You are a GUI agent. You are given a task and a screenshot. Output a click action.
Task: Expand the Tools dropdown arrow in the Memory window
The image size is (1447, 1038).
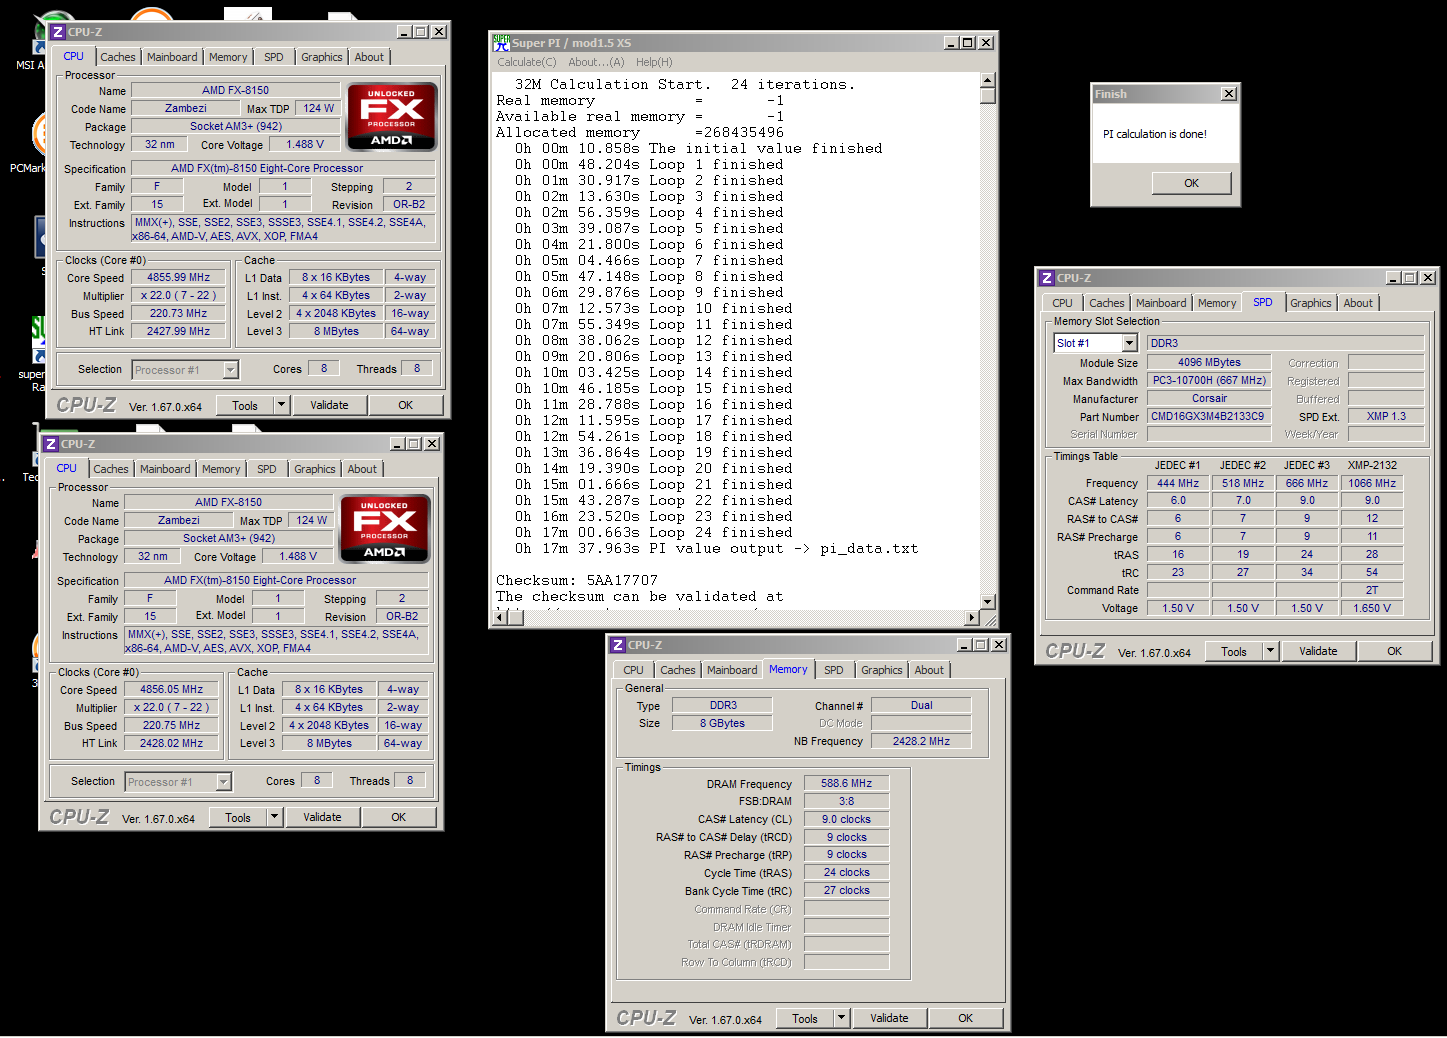point(841,1018)
